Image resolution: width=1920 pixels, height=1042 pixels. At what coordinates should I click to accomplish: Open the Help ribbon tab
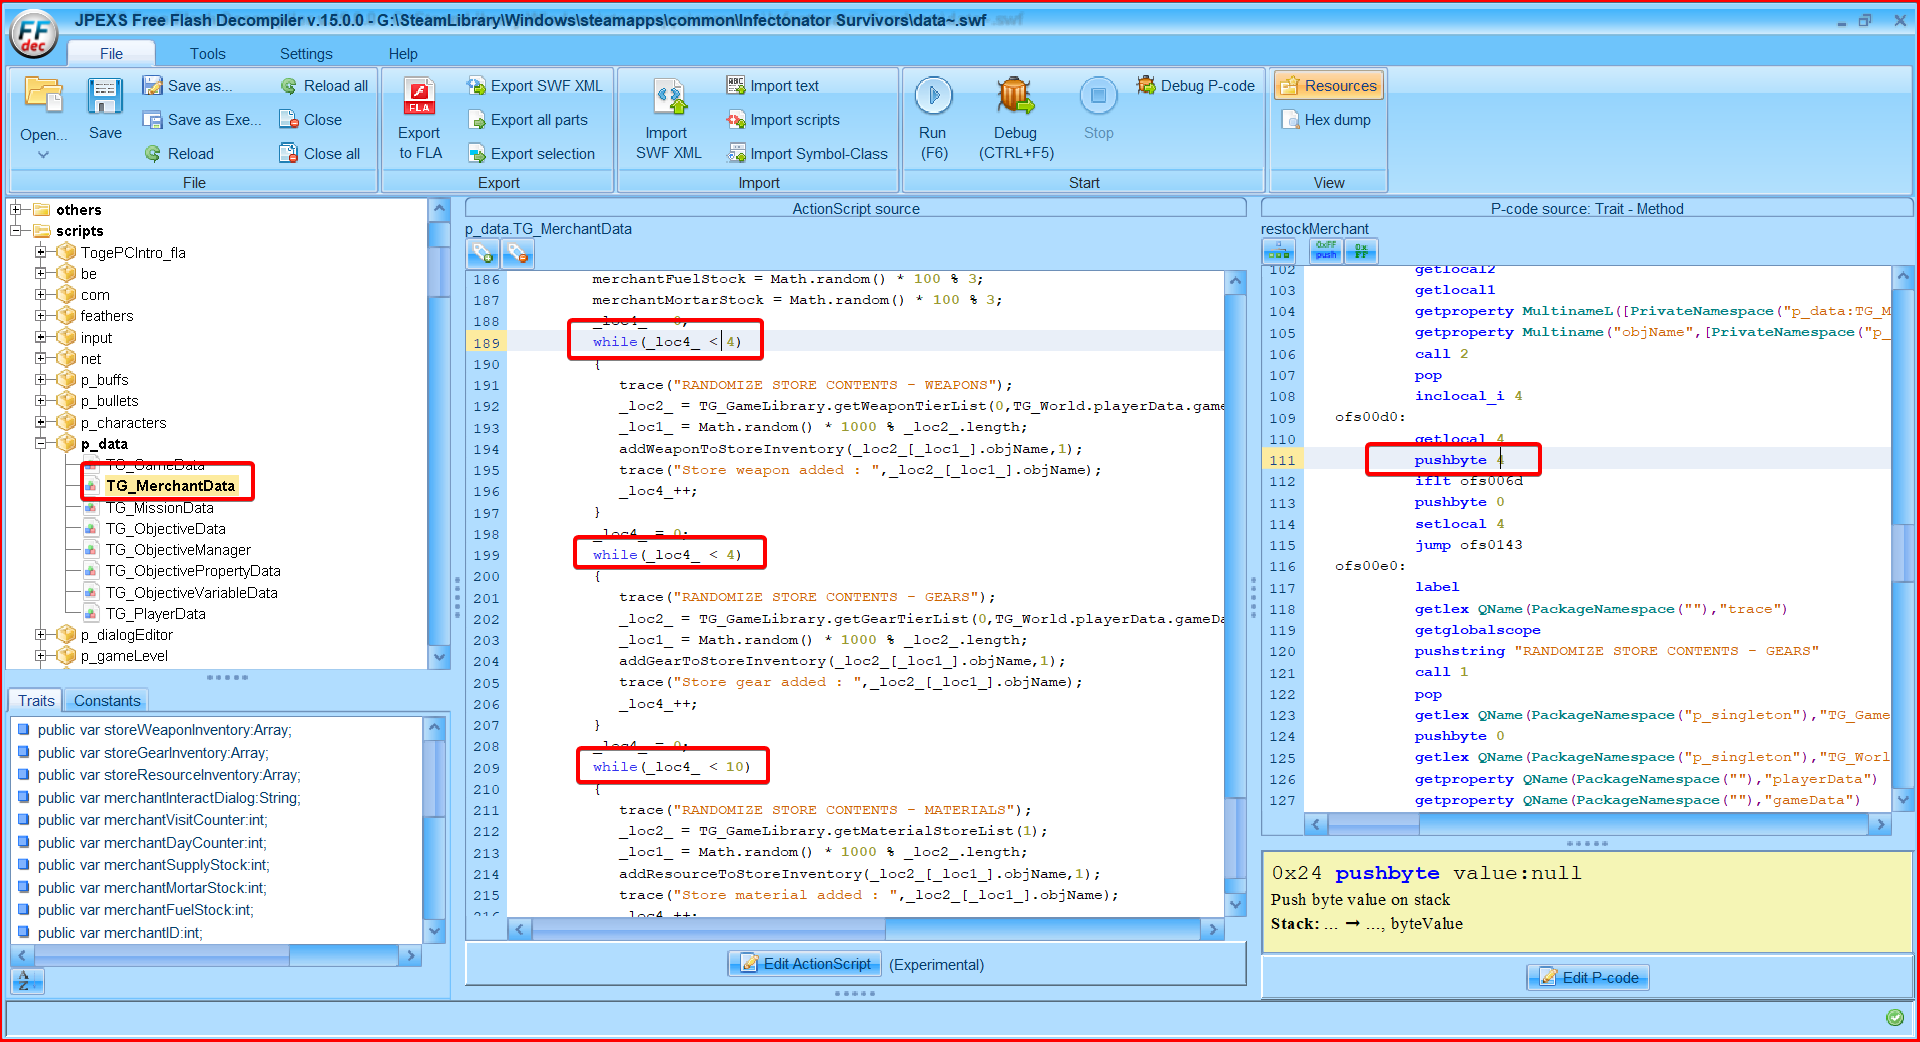pyautogui.click(x=403, y=53)
